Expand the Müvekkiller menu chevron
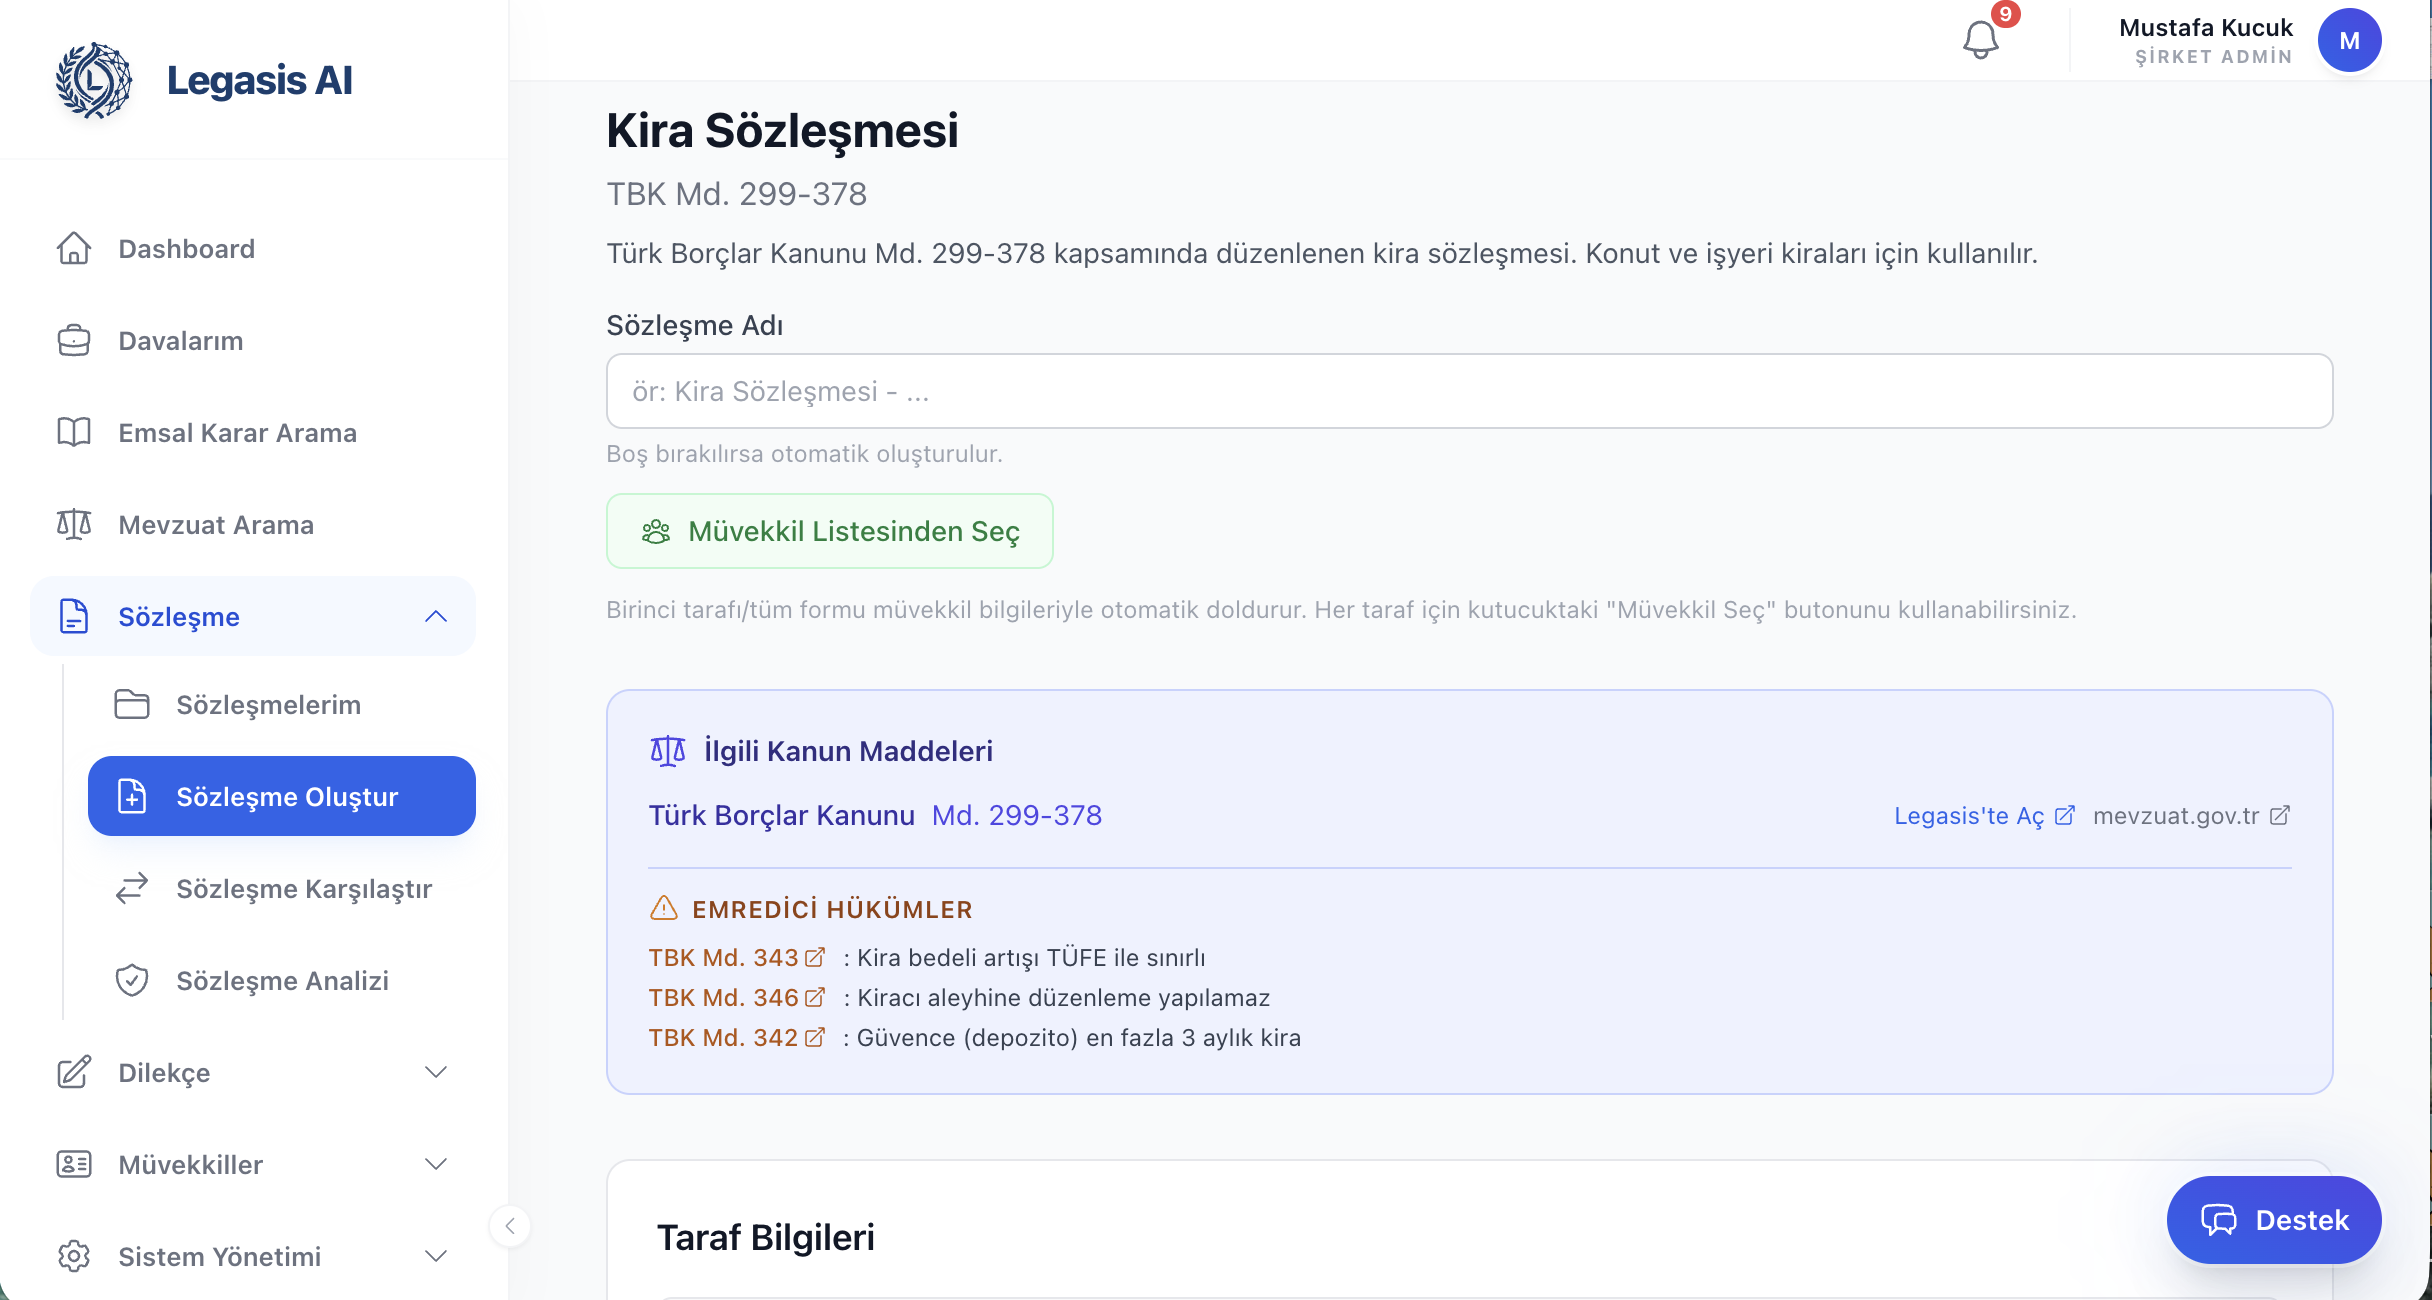The image size is (2432, 1300). pyautogui.click(x=436, y=1164)
